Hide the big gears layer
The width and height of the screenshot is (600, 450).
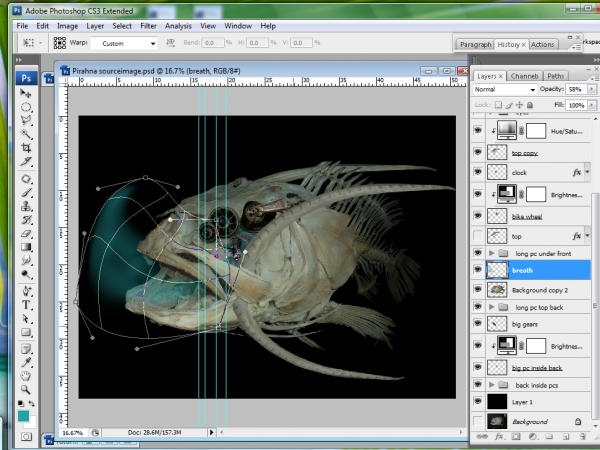point(478,324)
